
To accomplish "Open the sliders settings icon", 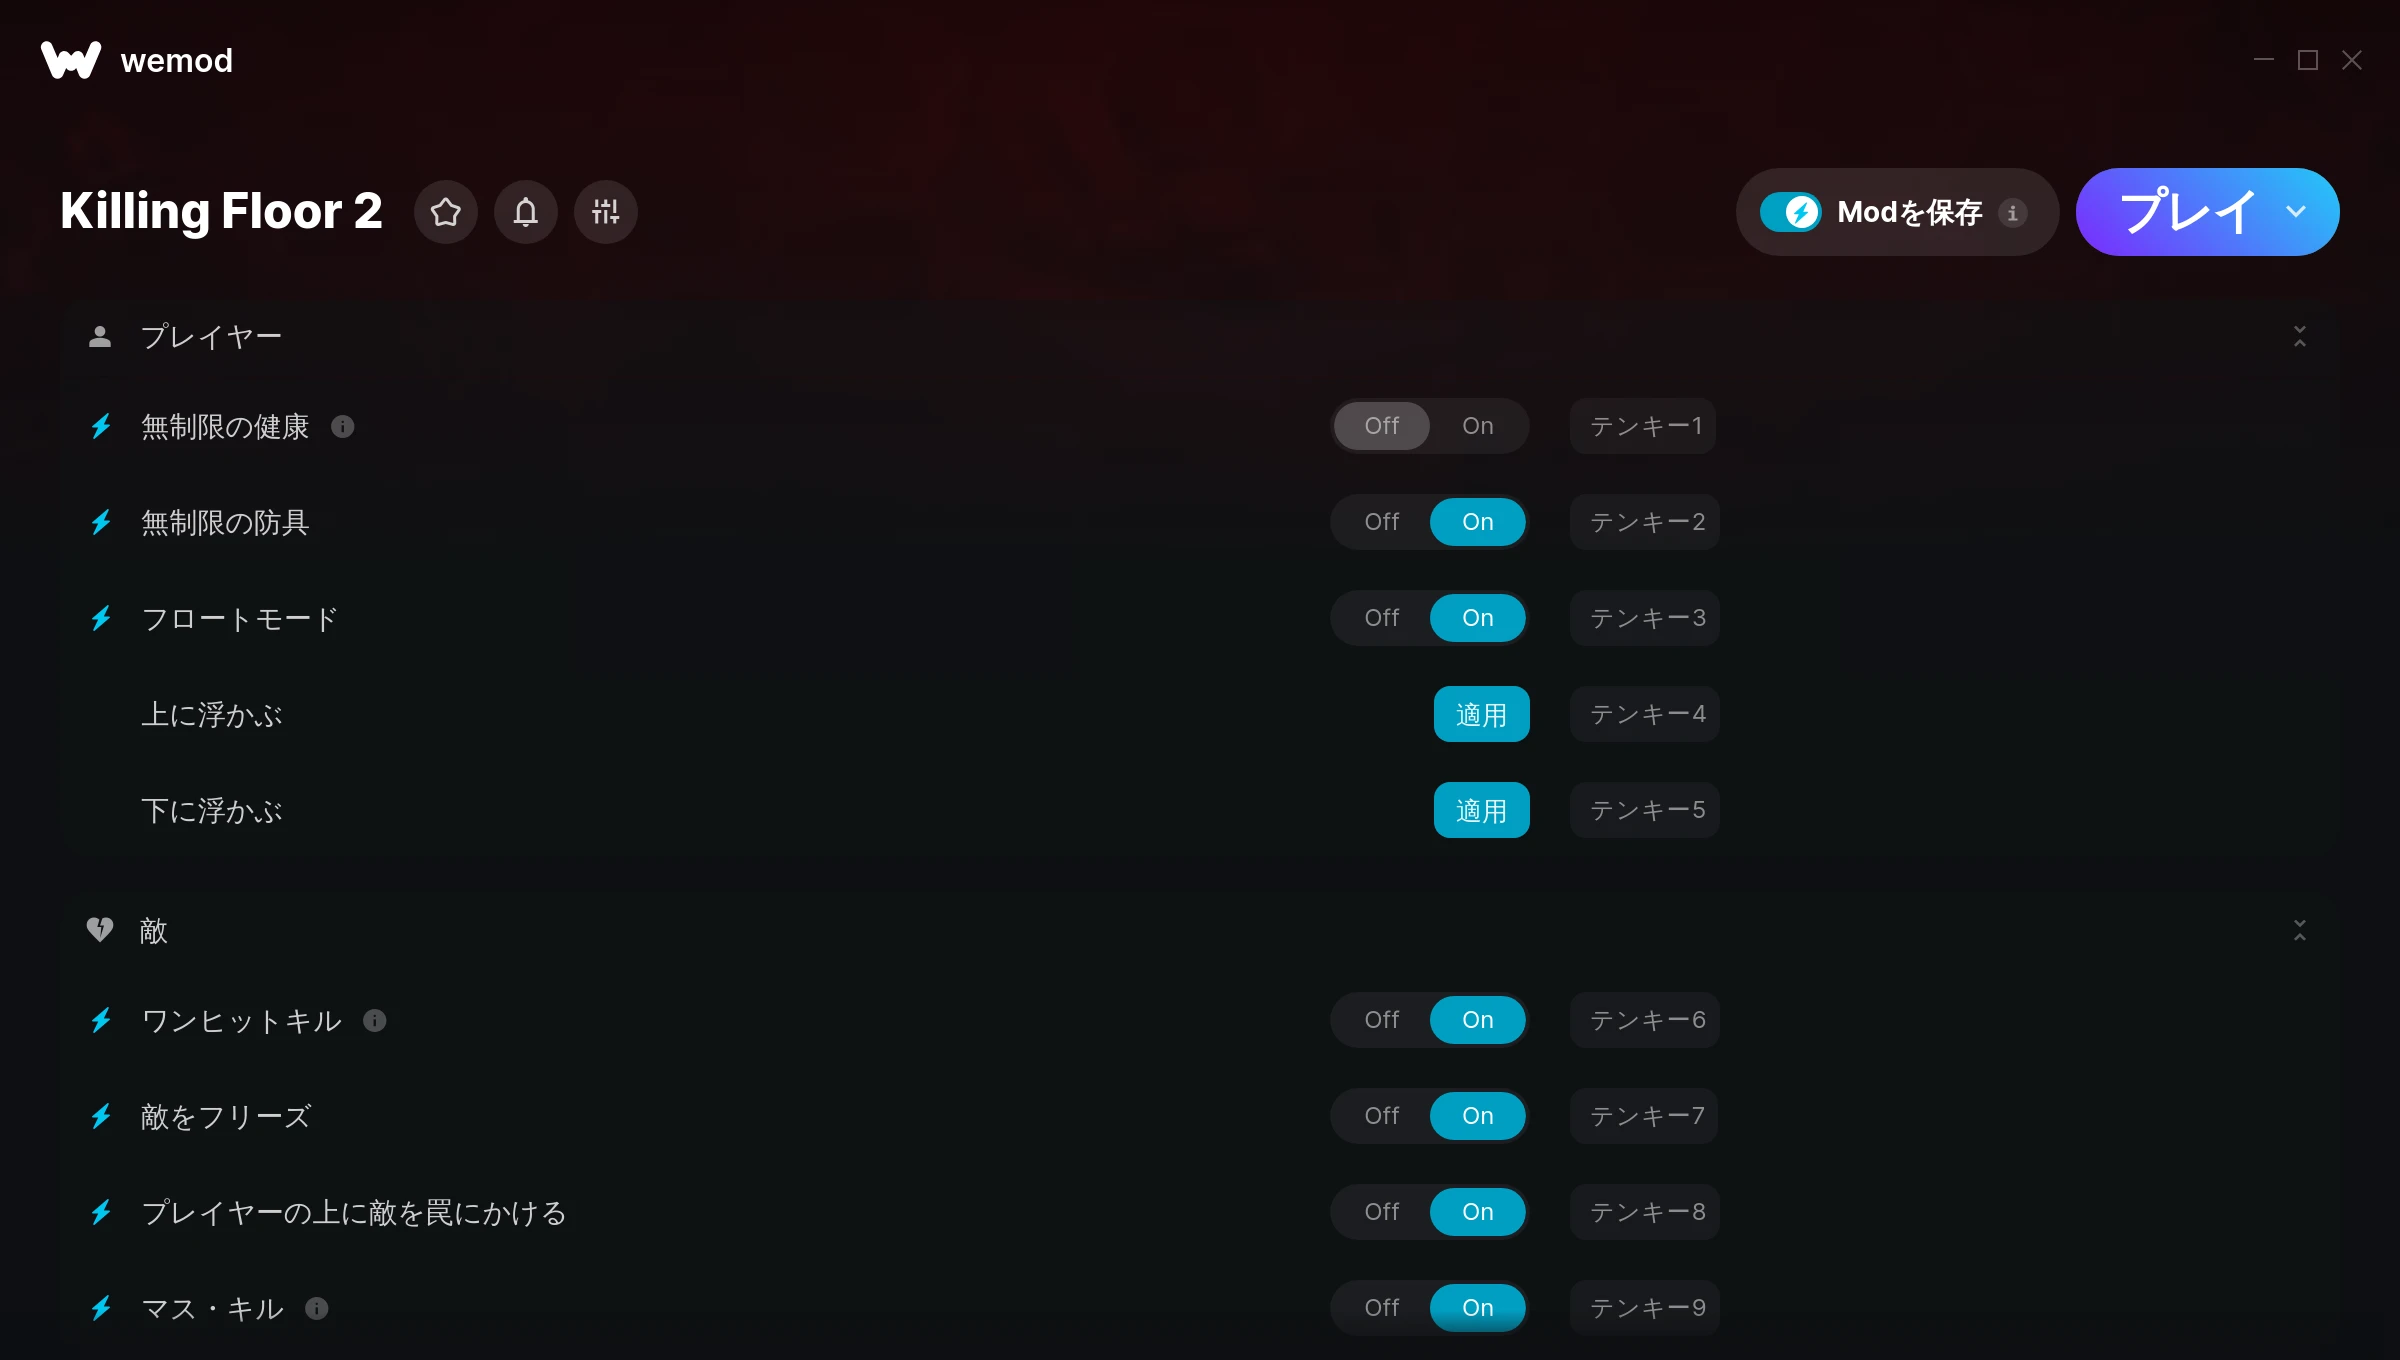I will (606, 212).
